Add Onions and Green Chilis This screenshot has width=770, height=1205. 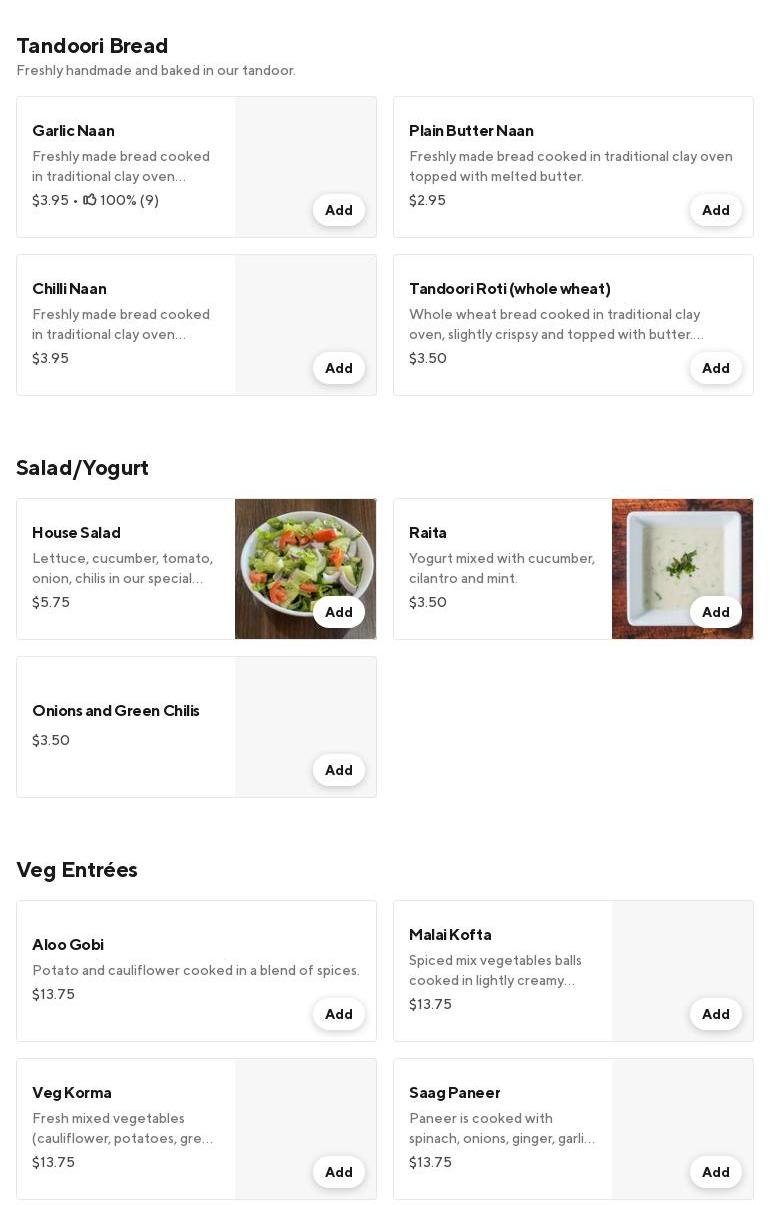pos(338,770)
